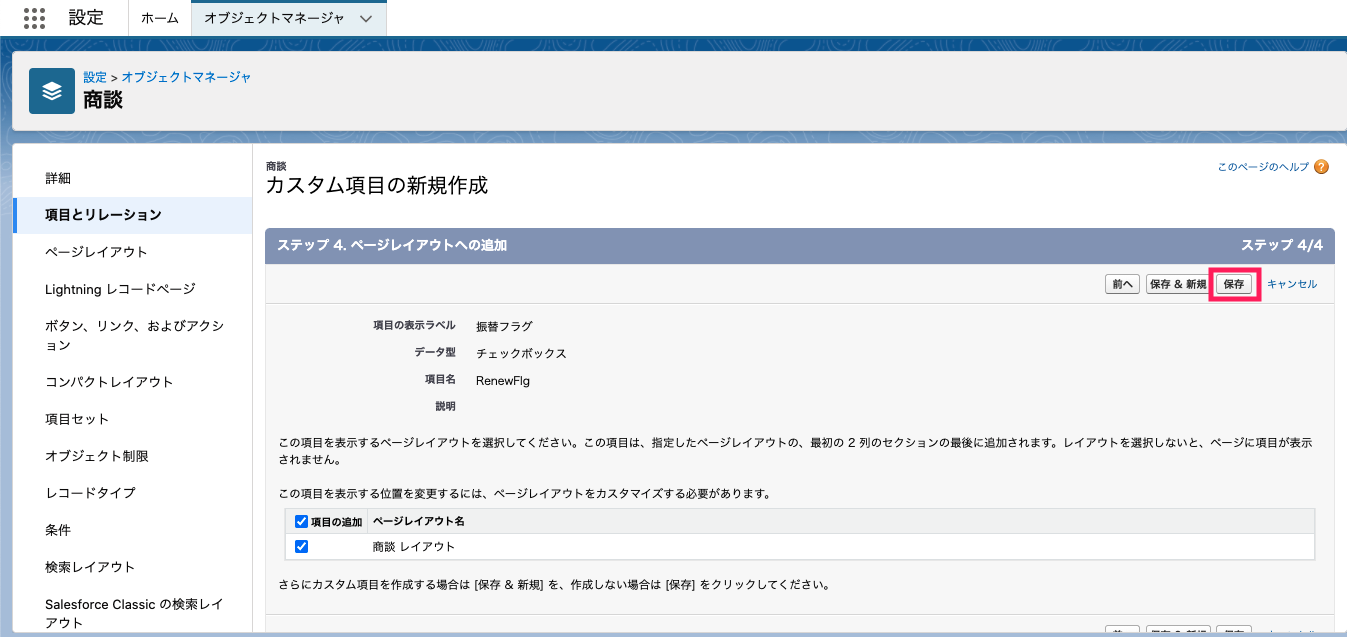Click the ステップ 4. ページレイアウトへの追加 header
This screenshot has height=637, width=1347.
[392, 245]
